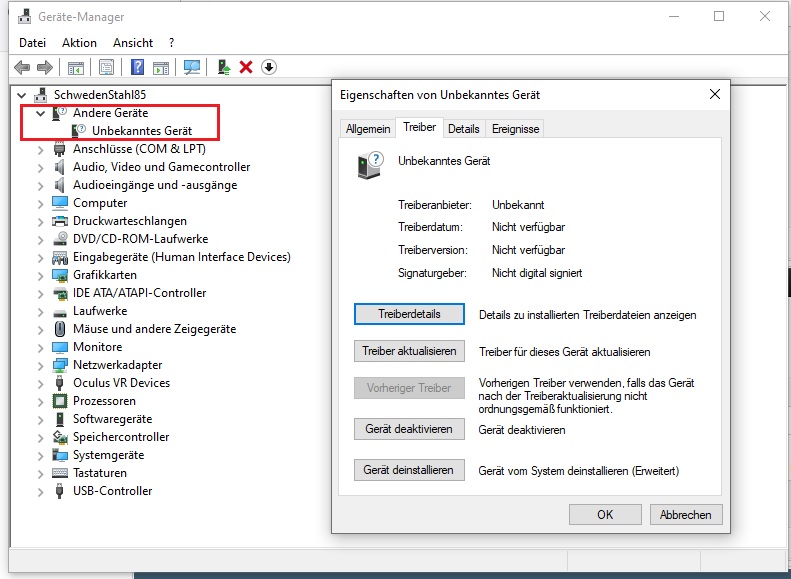Viewport: 791px width, 579px height.
Task: Click the update driver toolbar icon with green arrow
Action: pyautogui.click(x=224, y=67)
